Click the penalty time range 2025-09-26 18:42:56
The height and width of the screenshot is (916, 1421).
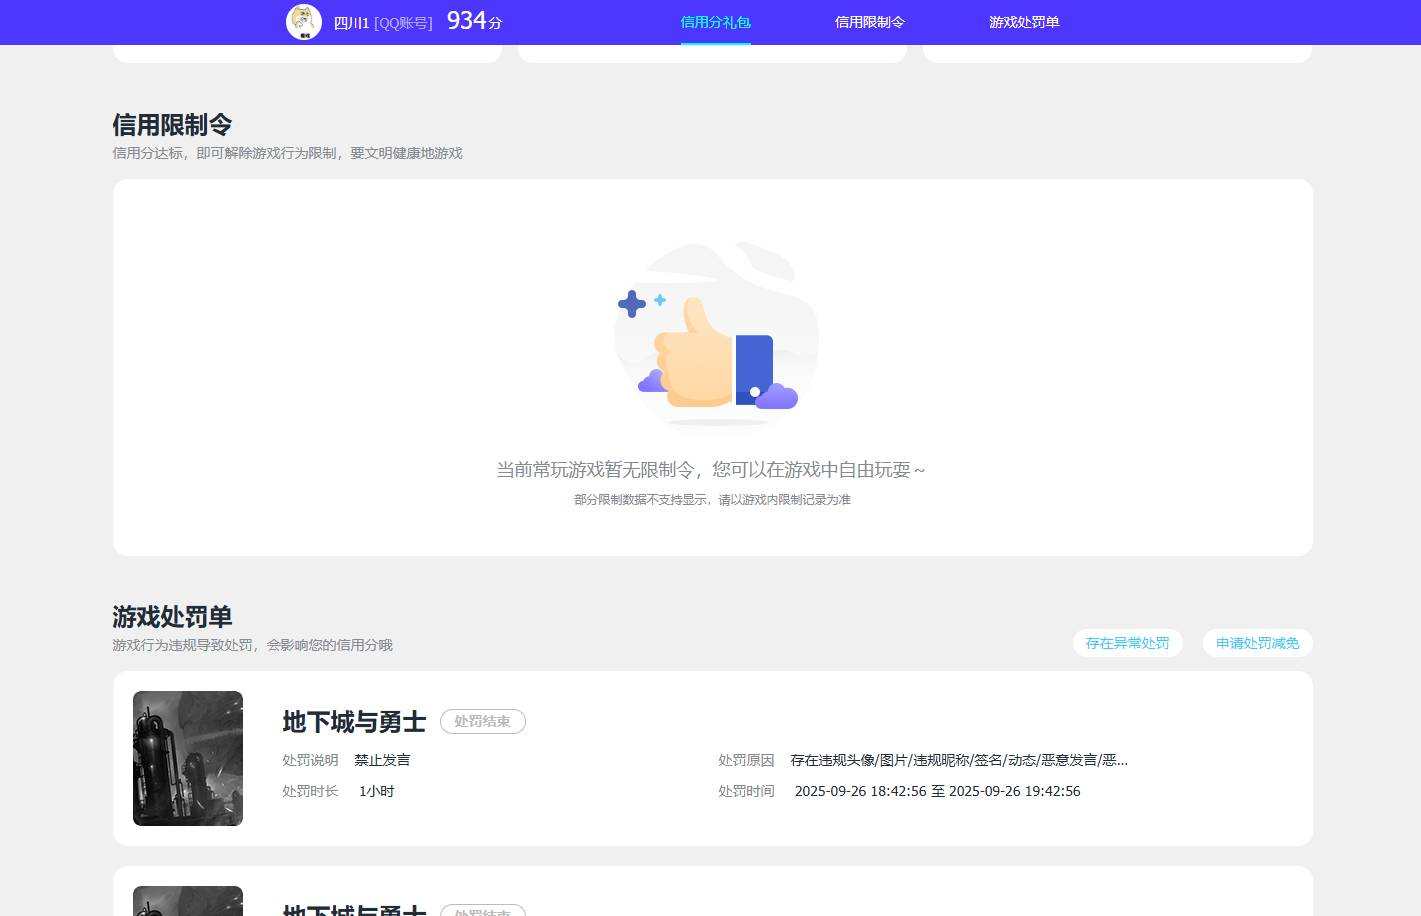click(x=937, y=791)
